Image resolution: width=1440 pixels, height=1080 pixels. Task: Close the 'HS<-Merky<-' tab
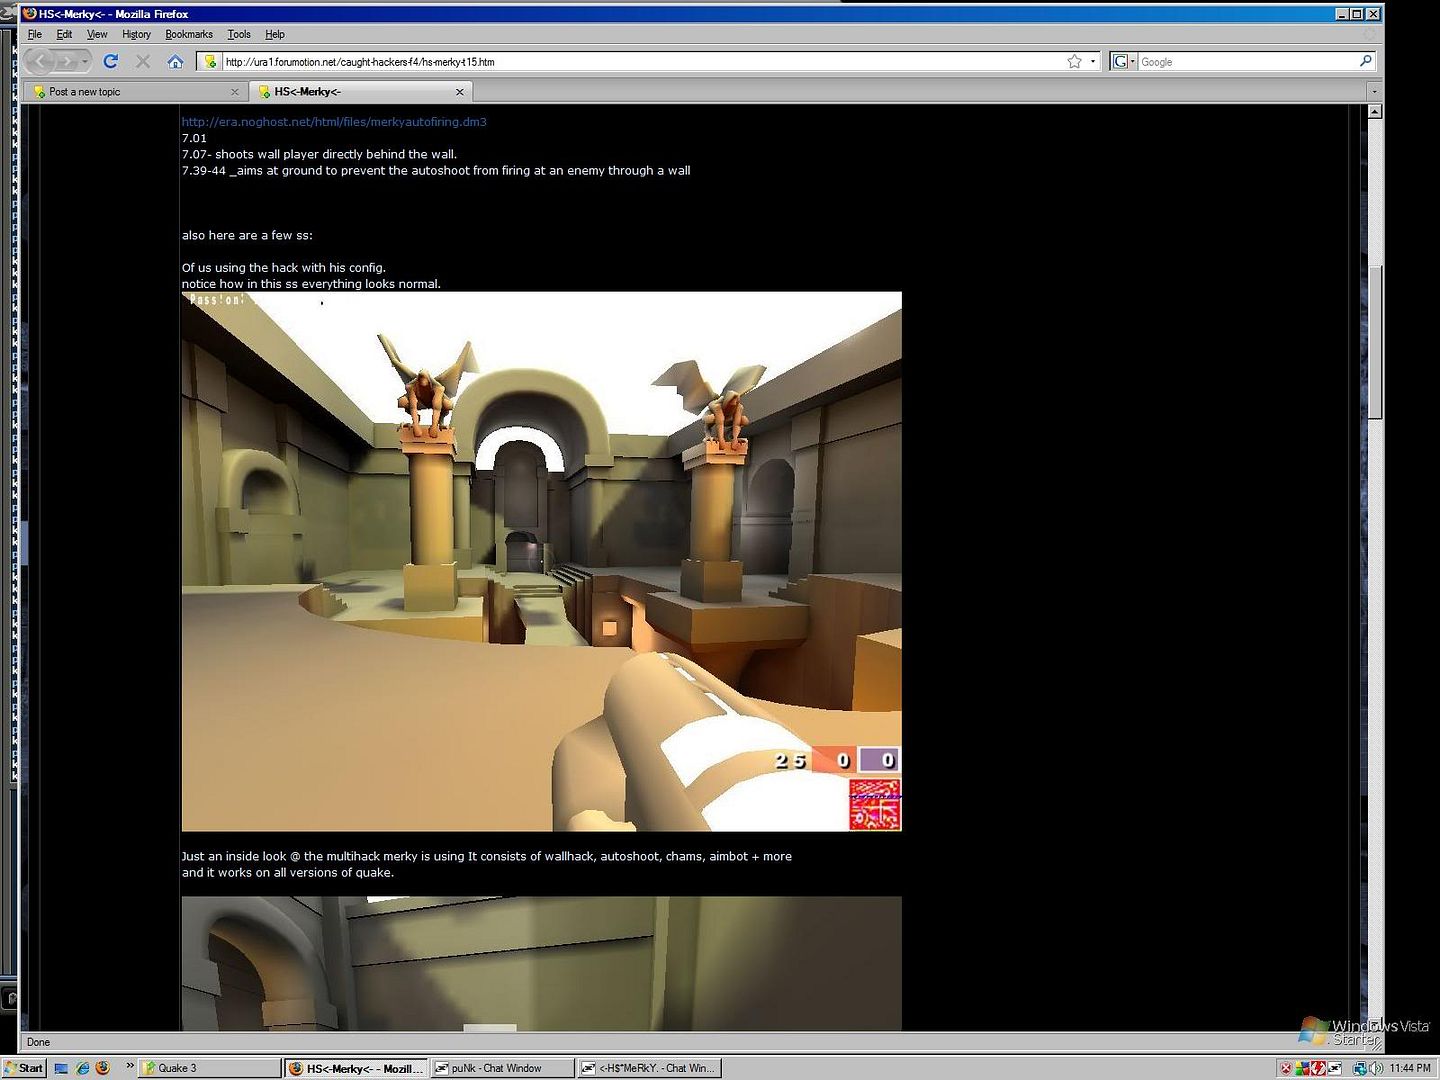tap(460, 92)
